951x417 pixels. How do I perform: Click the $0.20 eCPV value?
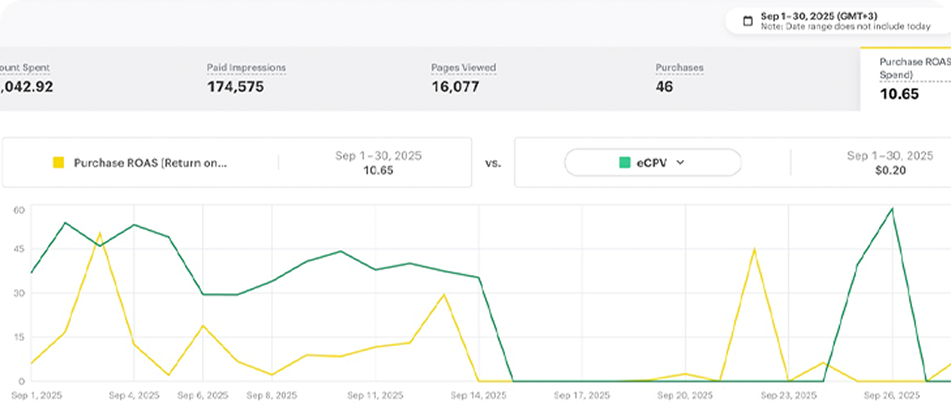(x=890, y=170)
